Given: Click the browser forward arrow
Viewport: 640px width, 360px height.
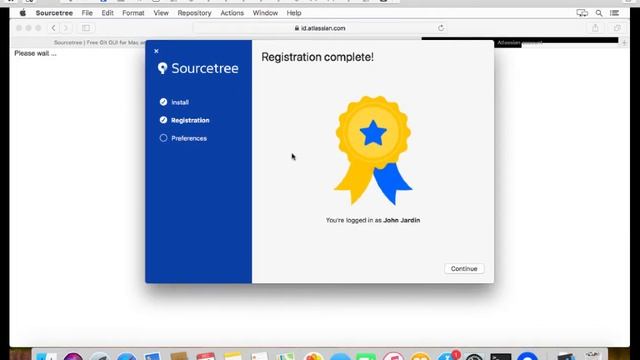Looking at the screenshot, I should (x=66, y=28).
